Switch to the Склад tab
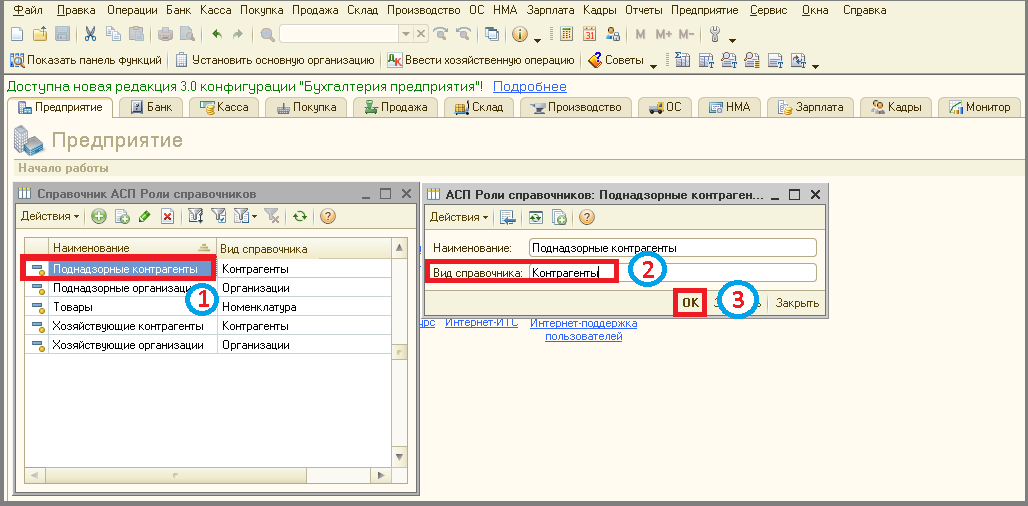Viewport: 1028px width, 506px height. [x=479, y=107]
